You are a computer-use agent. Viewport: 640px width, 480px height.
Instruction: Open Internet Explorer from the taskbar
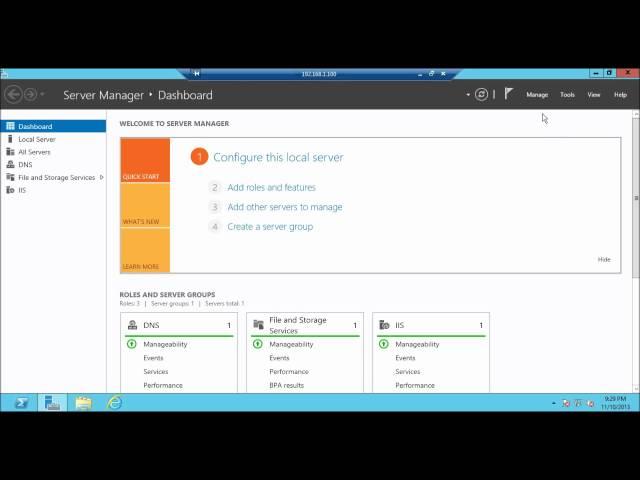pos(115,403)
